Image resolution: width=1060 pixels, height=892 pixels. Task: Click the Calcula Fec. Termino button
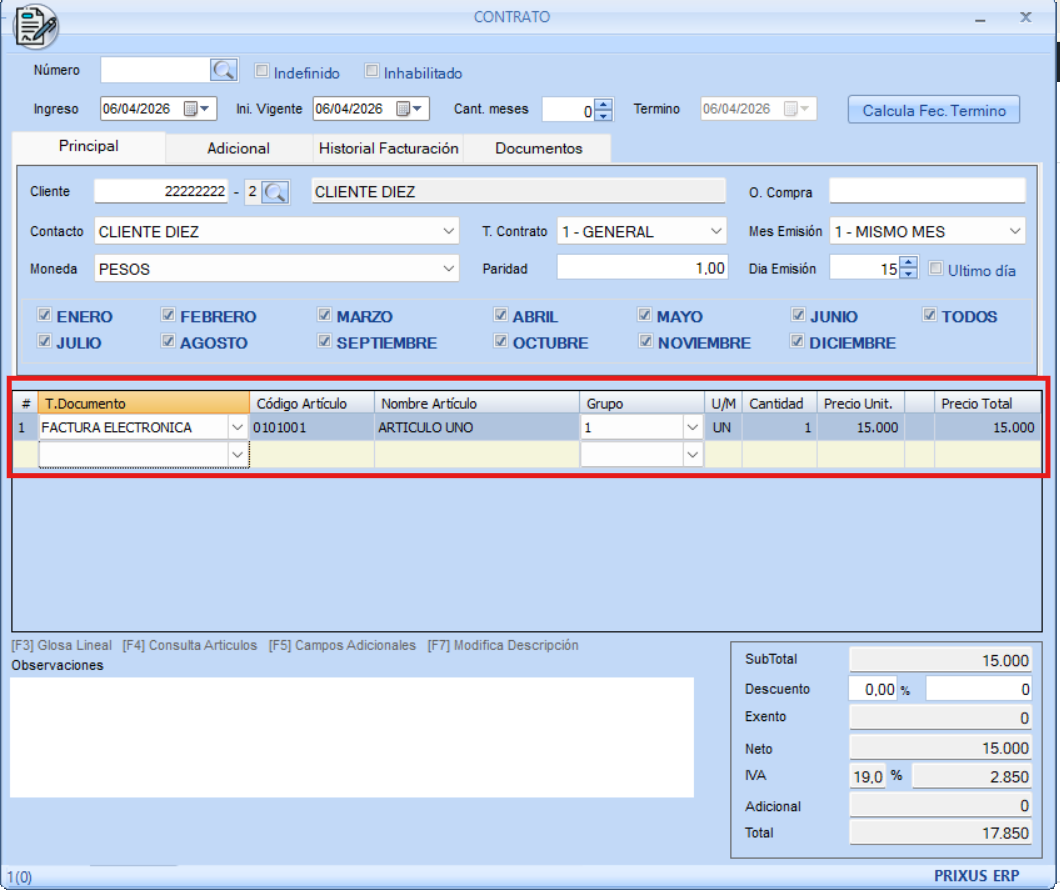coord(933,110)
